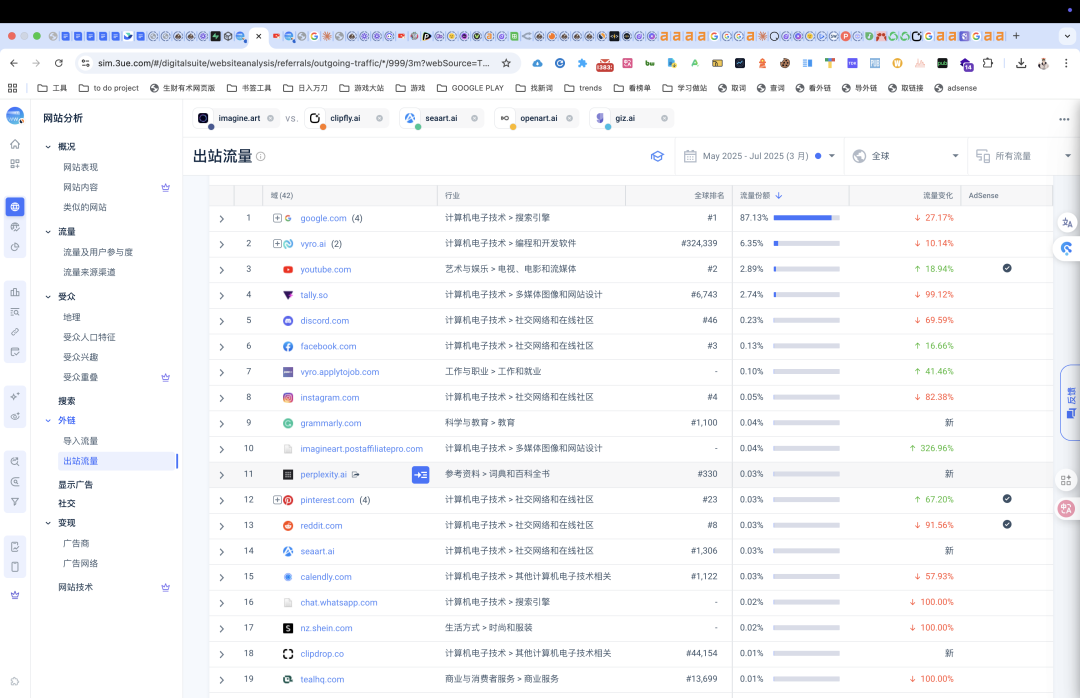Click browser back arrow button

click(14, 63)
